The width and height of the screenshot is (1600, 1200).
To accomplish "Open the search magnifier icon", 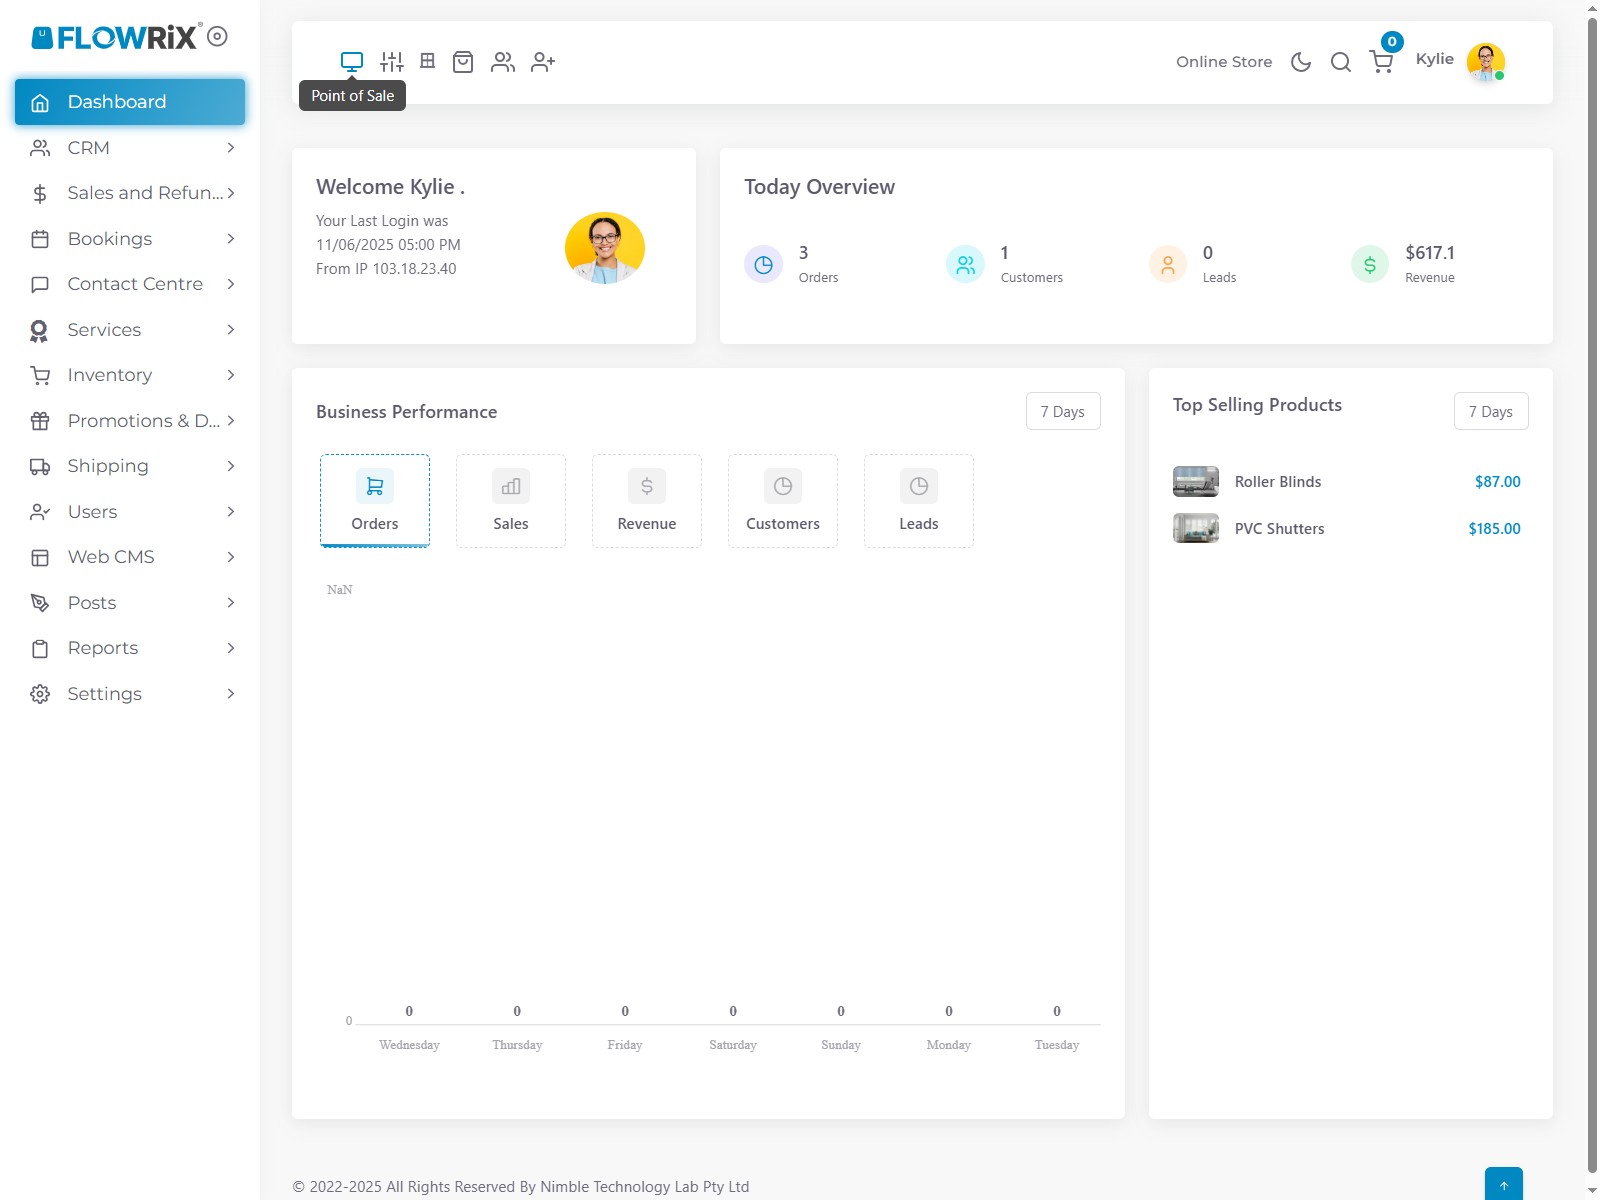I will (x=1341, y=62).
